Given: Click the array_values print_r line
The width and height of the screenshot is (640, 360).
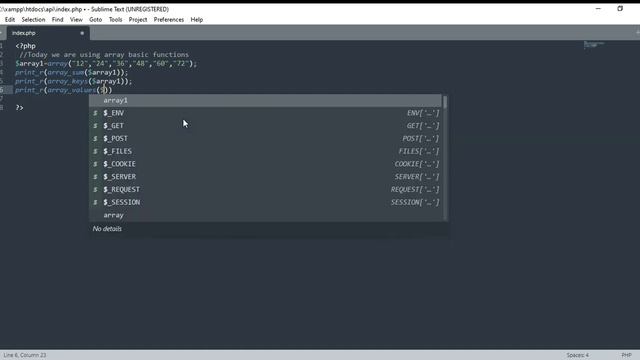Looking at the screenshot, I should [63, 90].
